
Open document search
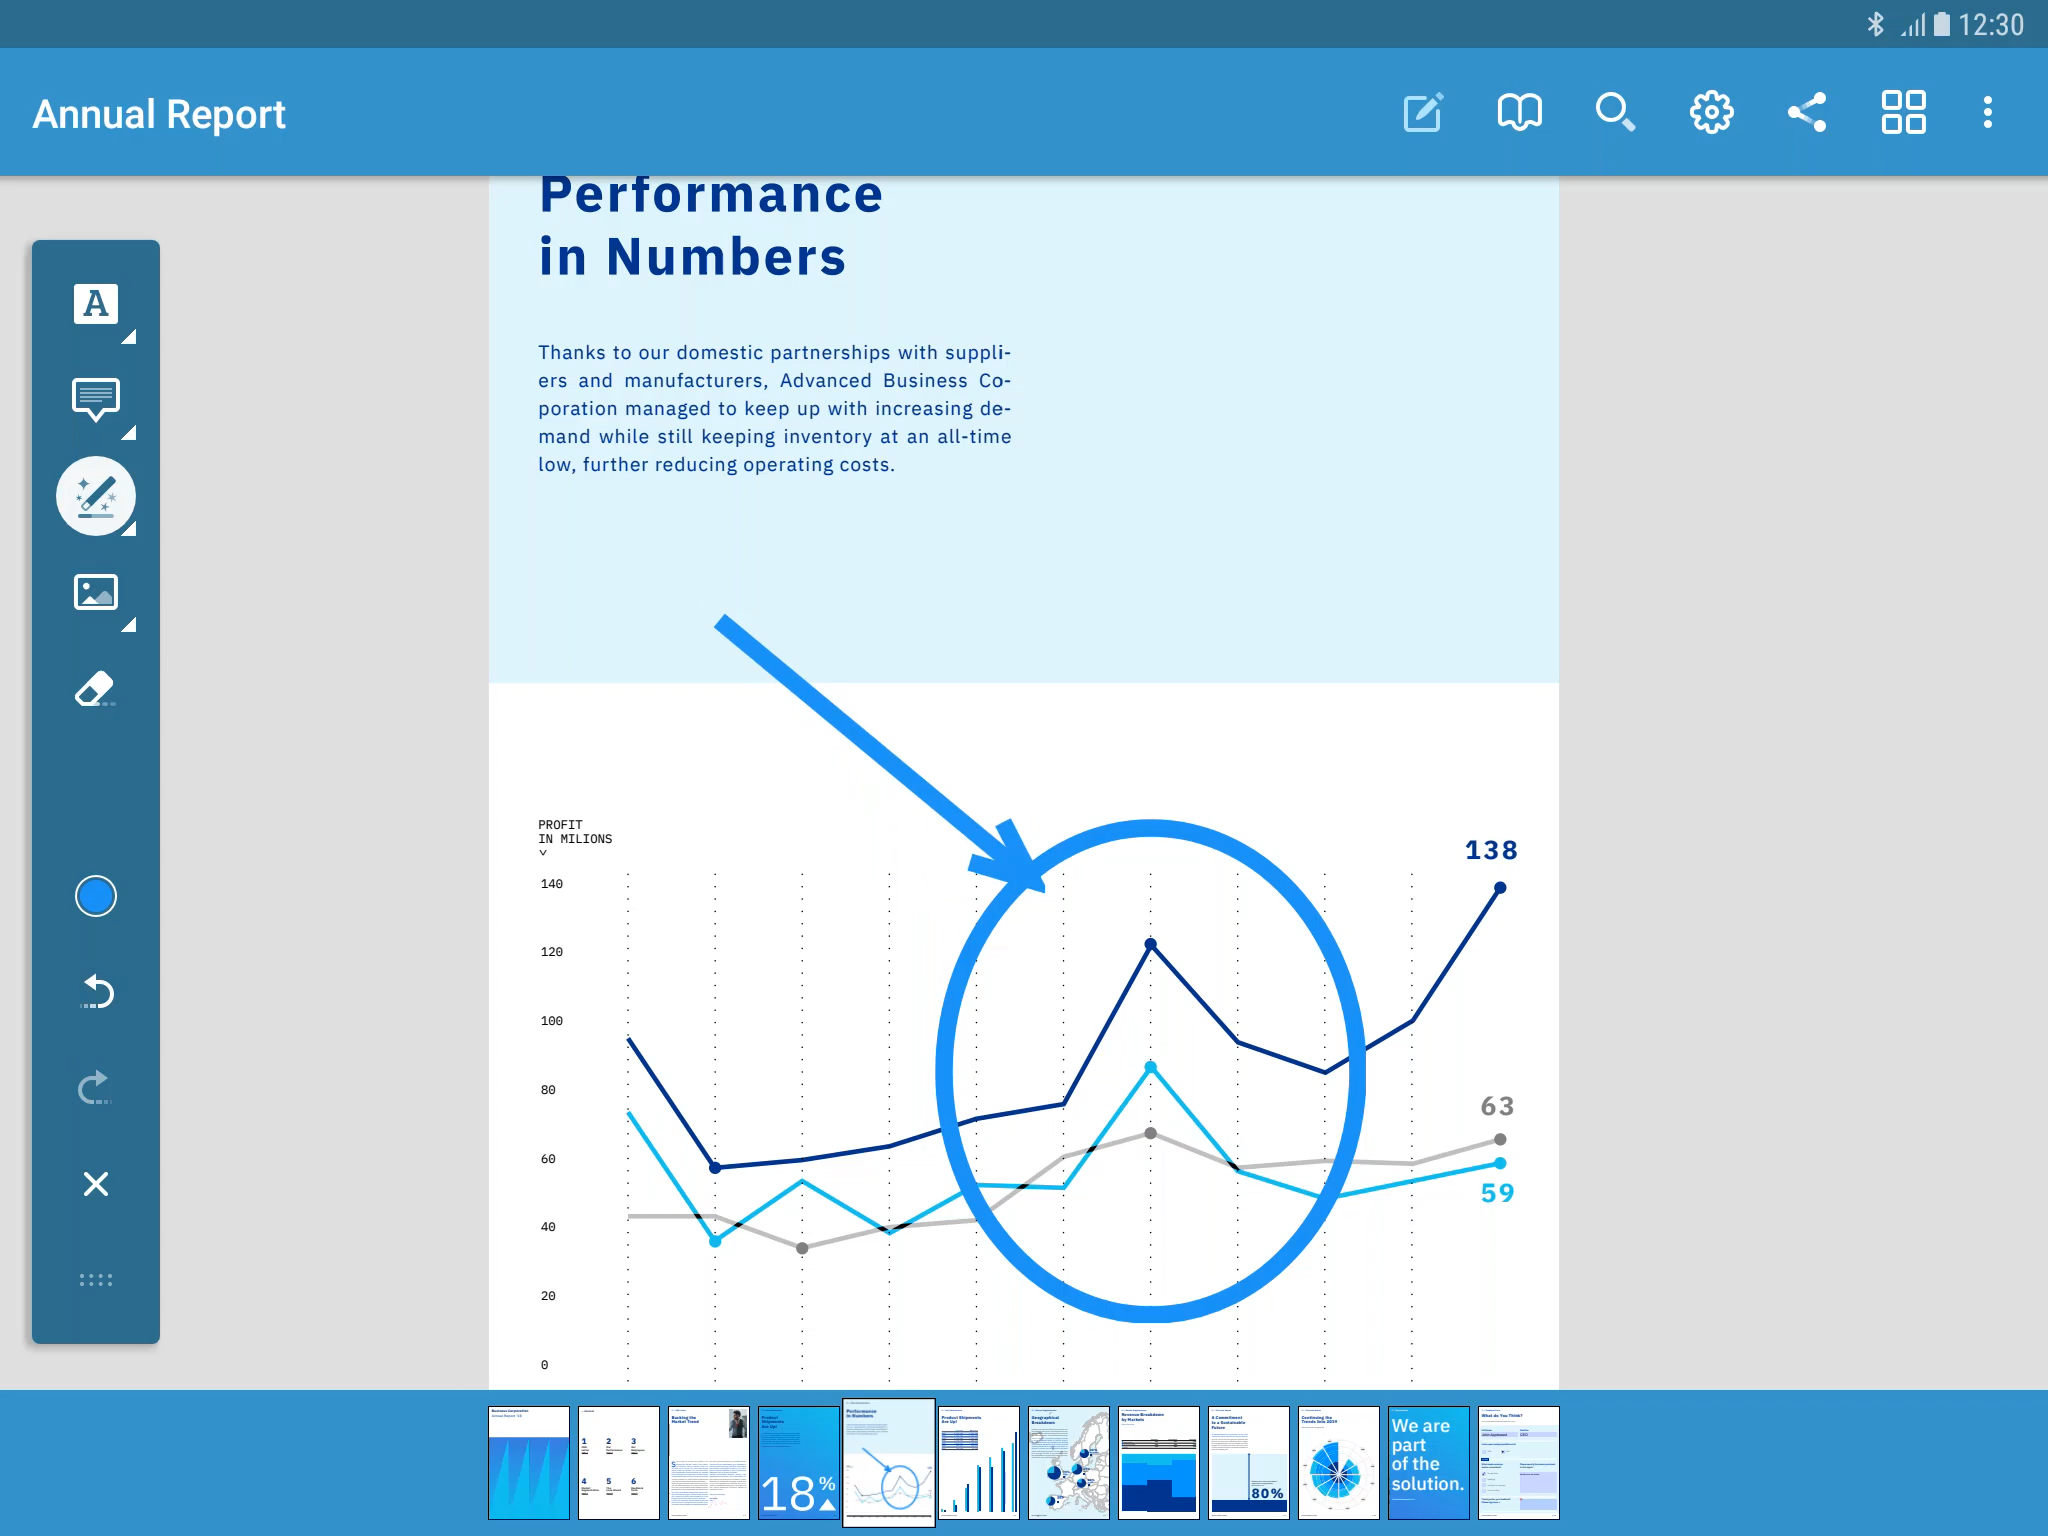point(1615,112)
